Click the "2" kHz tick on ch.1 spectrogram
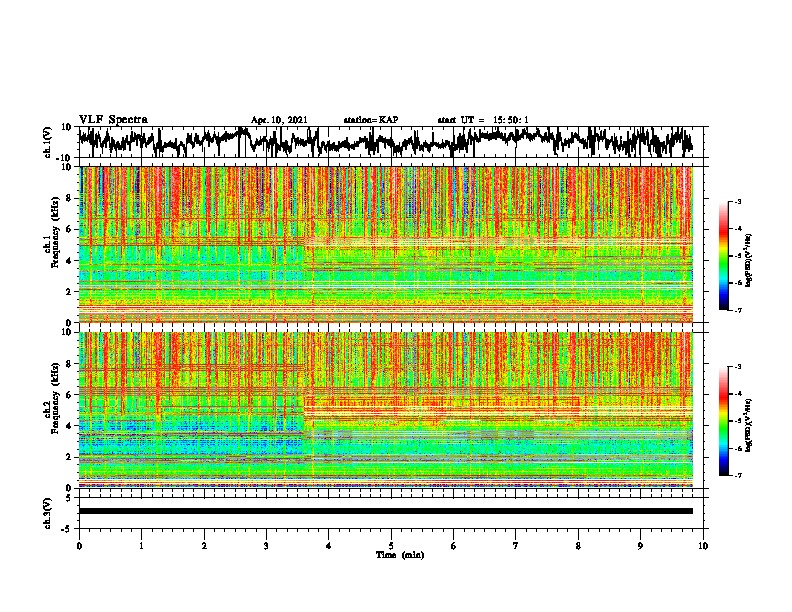Viewport: 792px width, 612px height. (x=70, y=292)
